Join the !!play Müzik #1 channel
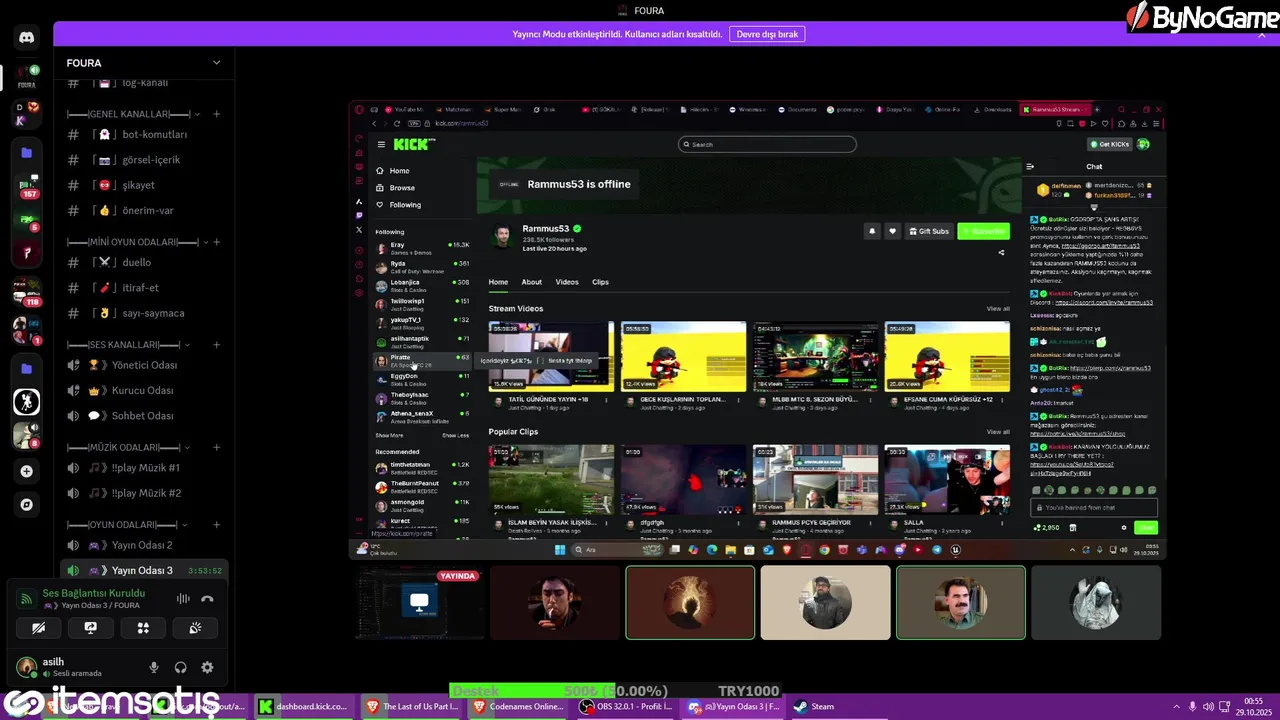The image size is (1280, 720). 144,468
